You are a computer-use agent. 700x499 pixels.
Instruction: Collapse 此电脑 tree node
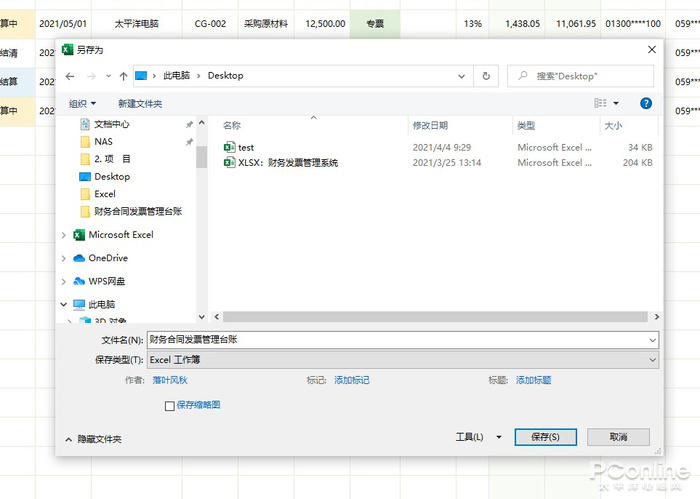click(63, 304)
